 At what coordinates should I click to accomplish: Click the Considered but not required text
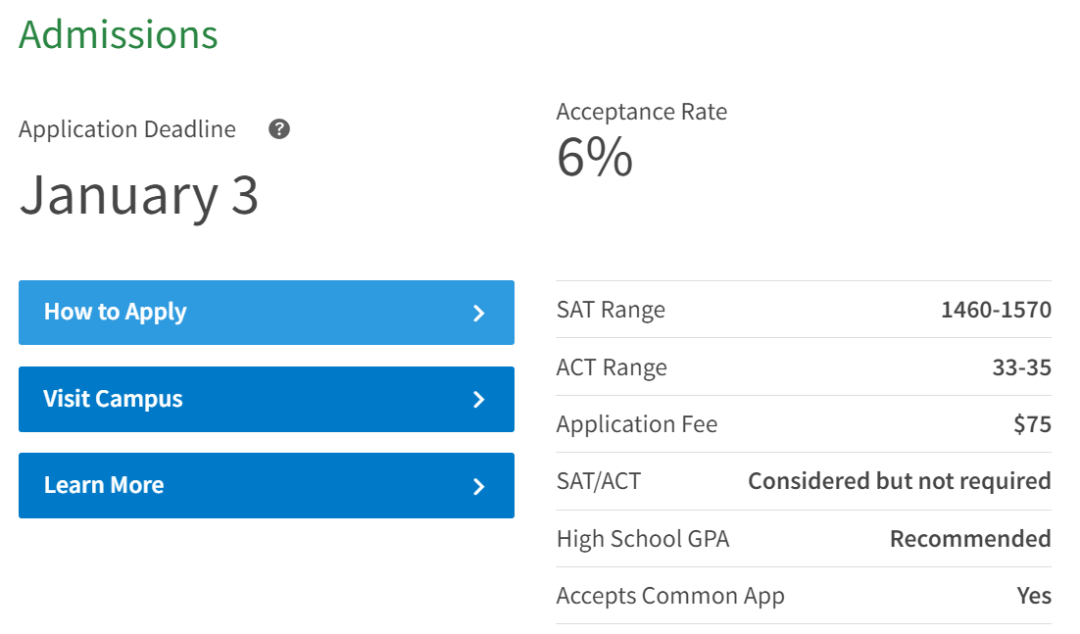tap(900, 481)
